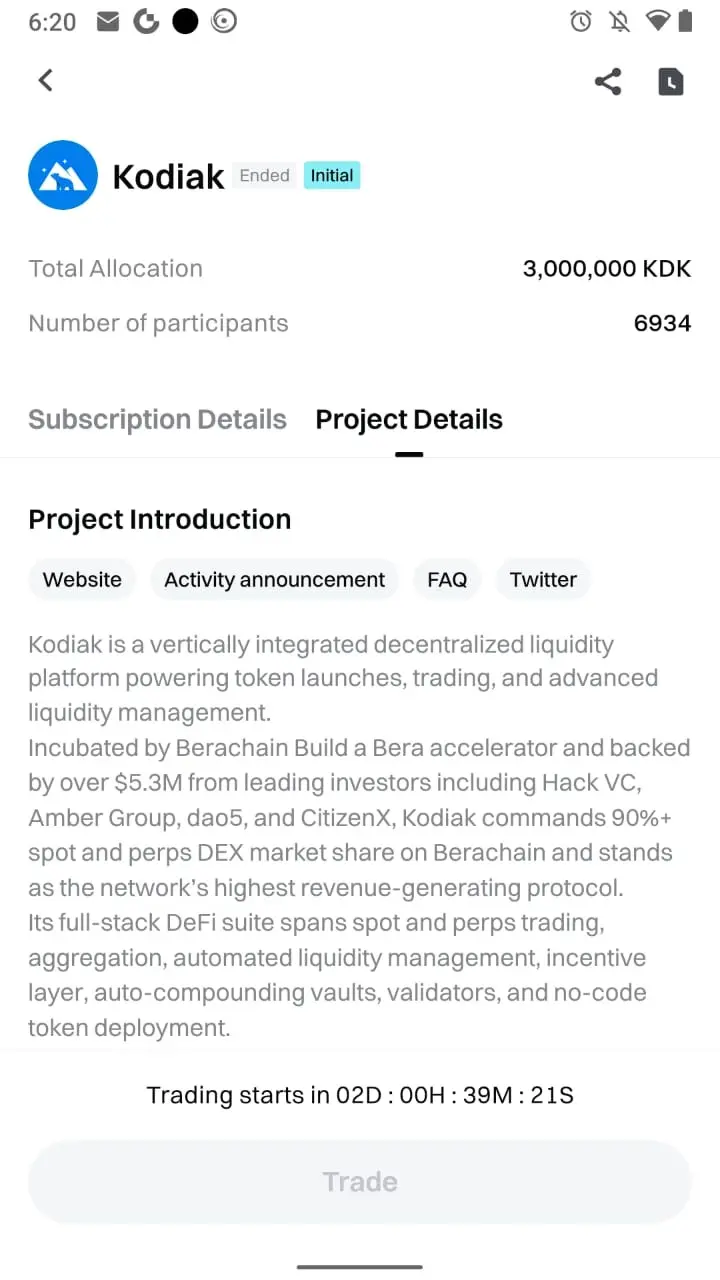Viewport: 720px width, 1280px height.
Task: Open the share icon
Action: pyautogui.click(x=608, y=82)
